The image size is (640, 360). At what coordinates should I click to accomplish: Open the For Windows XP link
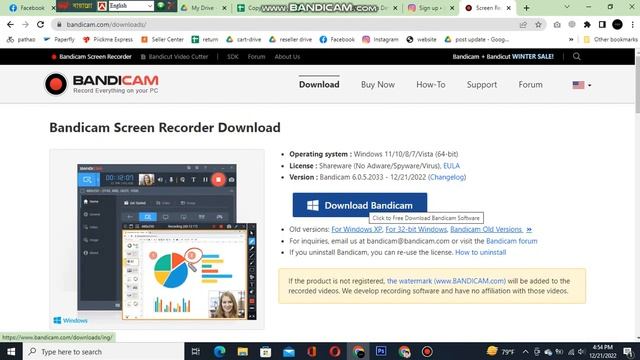(x=356, y=229)
